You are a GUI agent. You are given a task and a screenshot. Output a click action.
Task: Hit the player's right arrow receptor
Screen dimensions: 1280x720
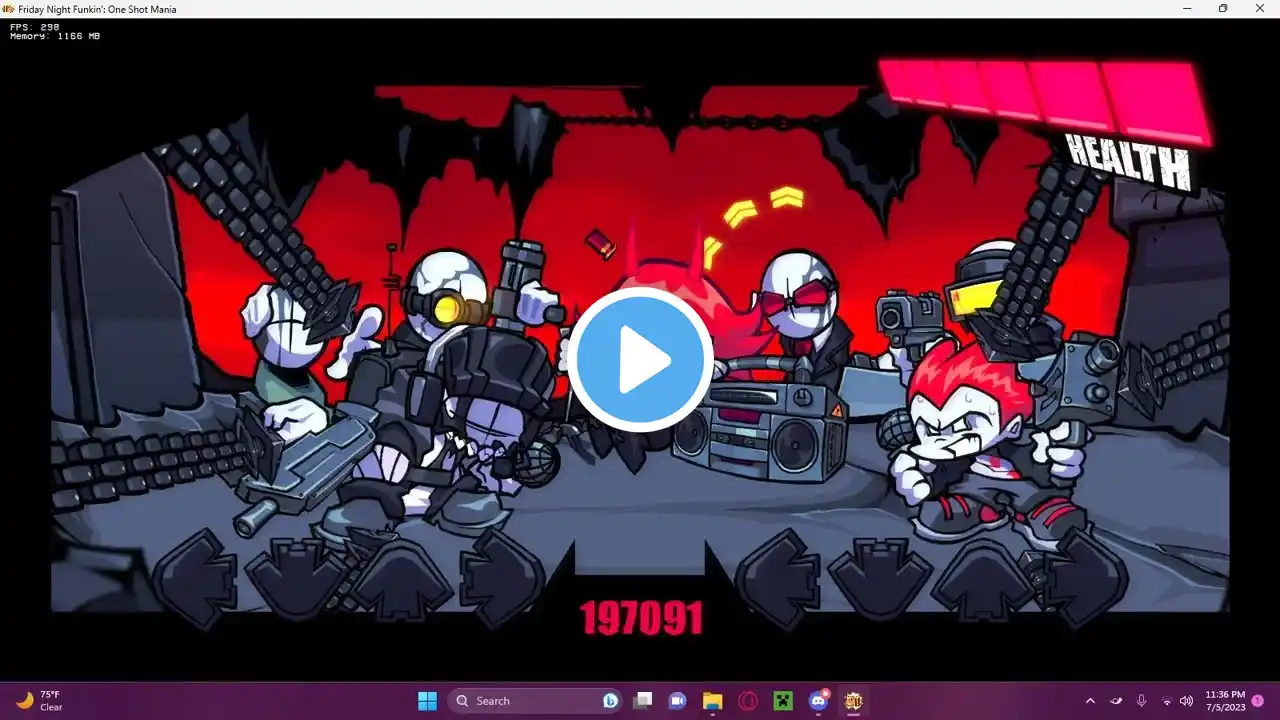click(1087, 578)
